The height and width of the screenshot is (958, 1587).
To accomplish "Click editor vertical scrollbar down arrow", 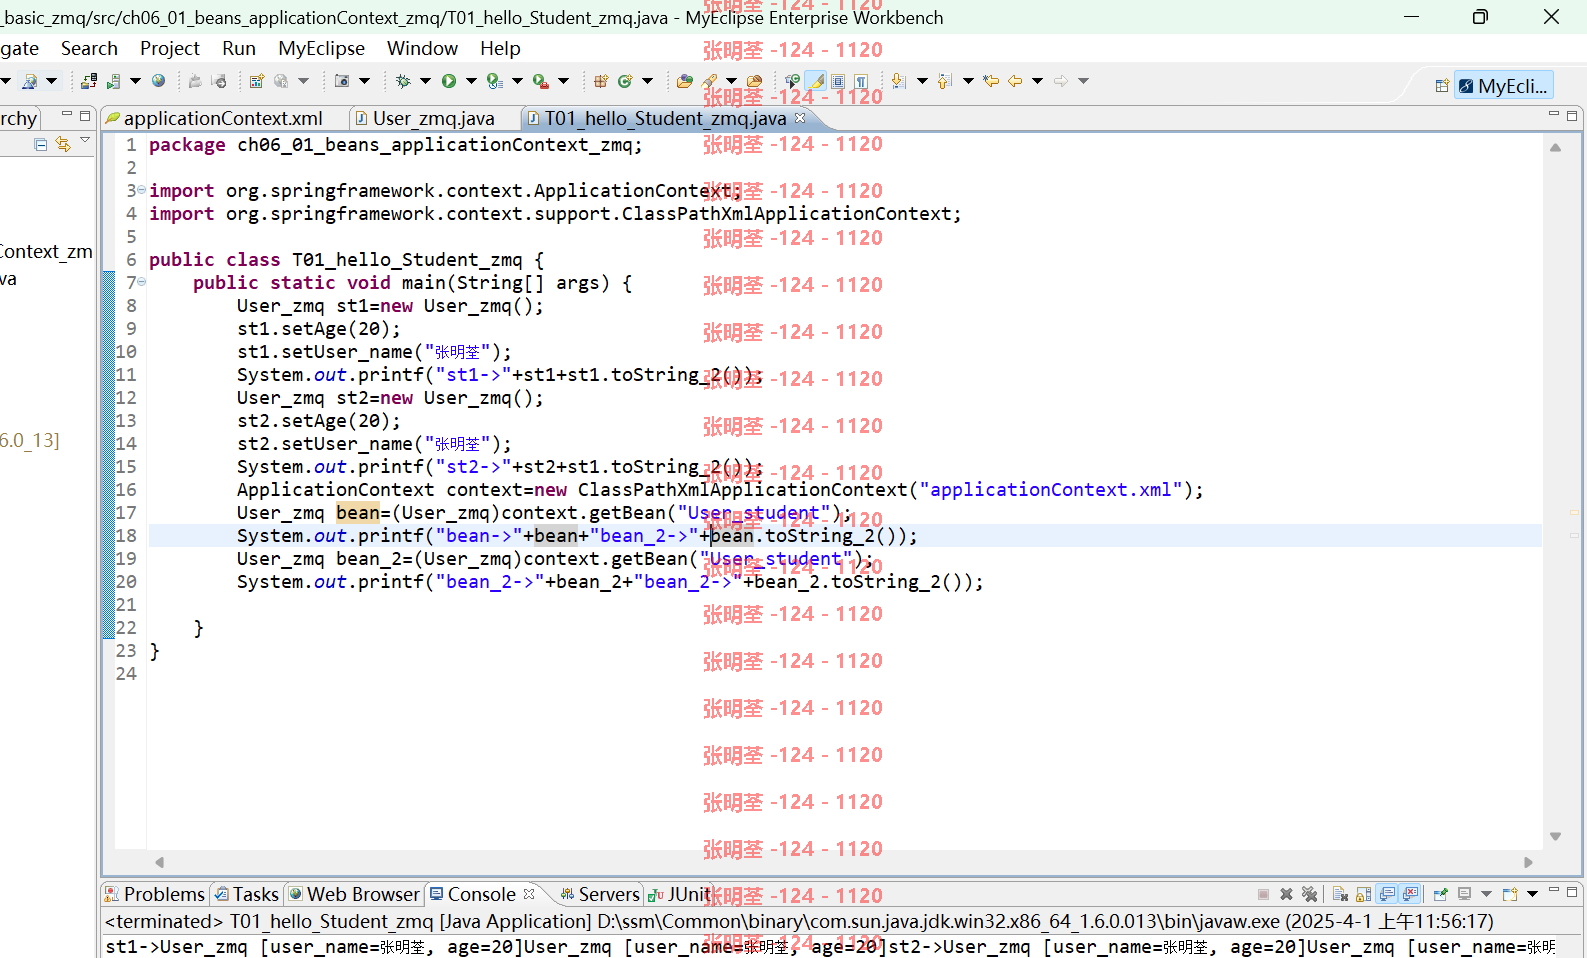I will click(x=1555, y=836).
